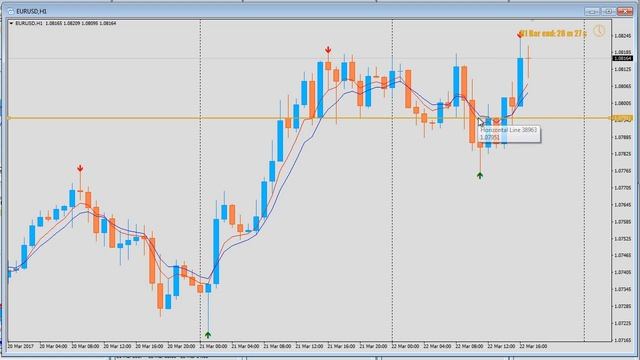Click the 1.07345 price scale label
Image resolution: width=640 pixels, height=360 pixels.
622,289
